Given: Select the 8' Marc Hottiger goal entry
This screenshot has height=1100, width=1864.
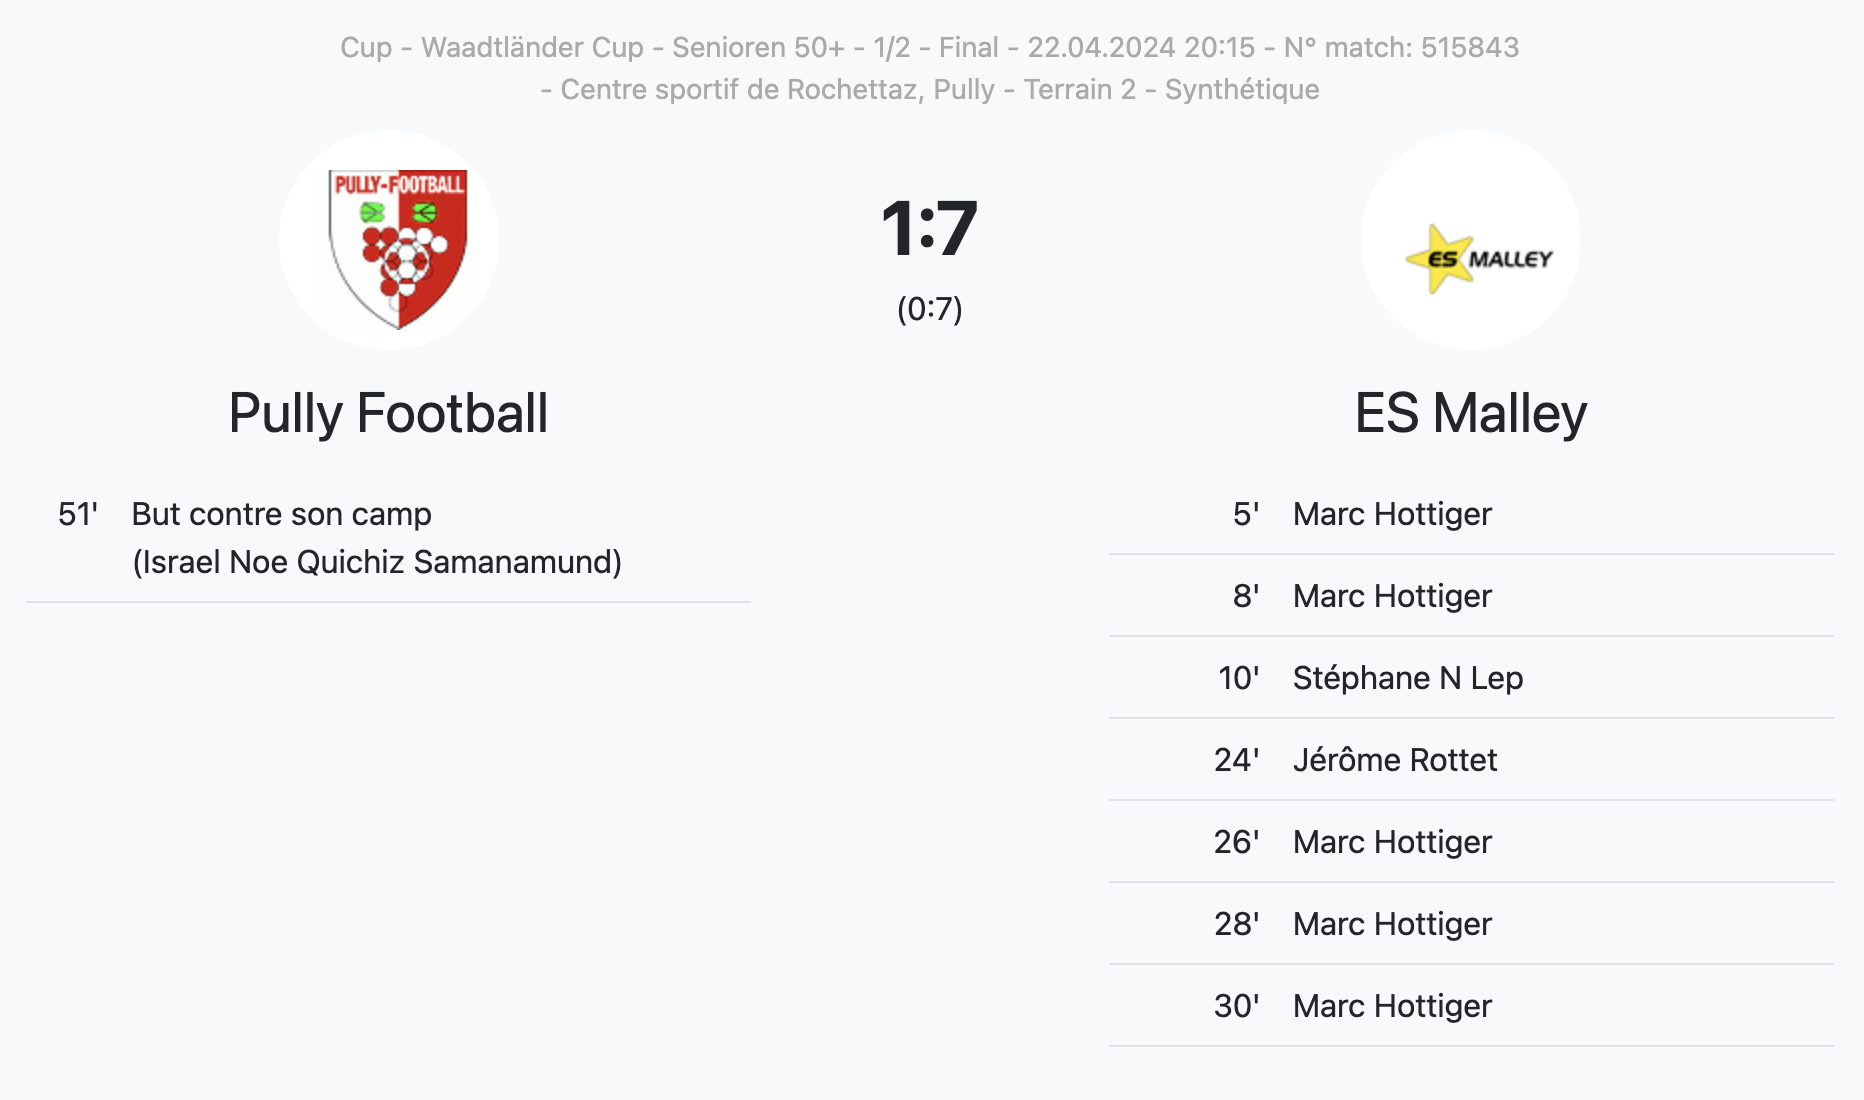Looking at the screenshot, I should [x=1471, y=596].
